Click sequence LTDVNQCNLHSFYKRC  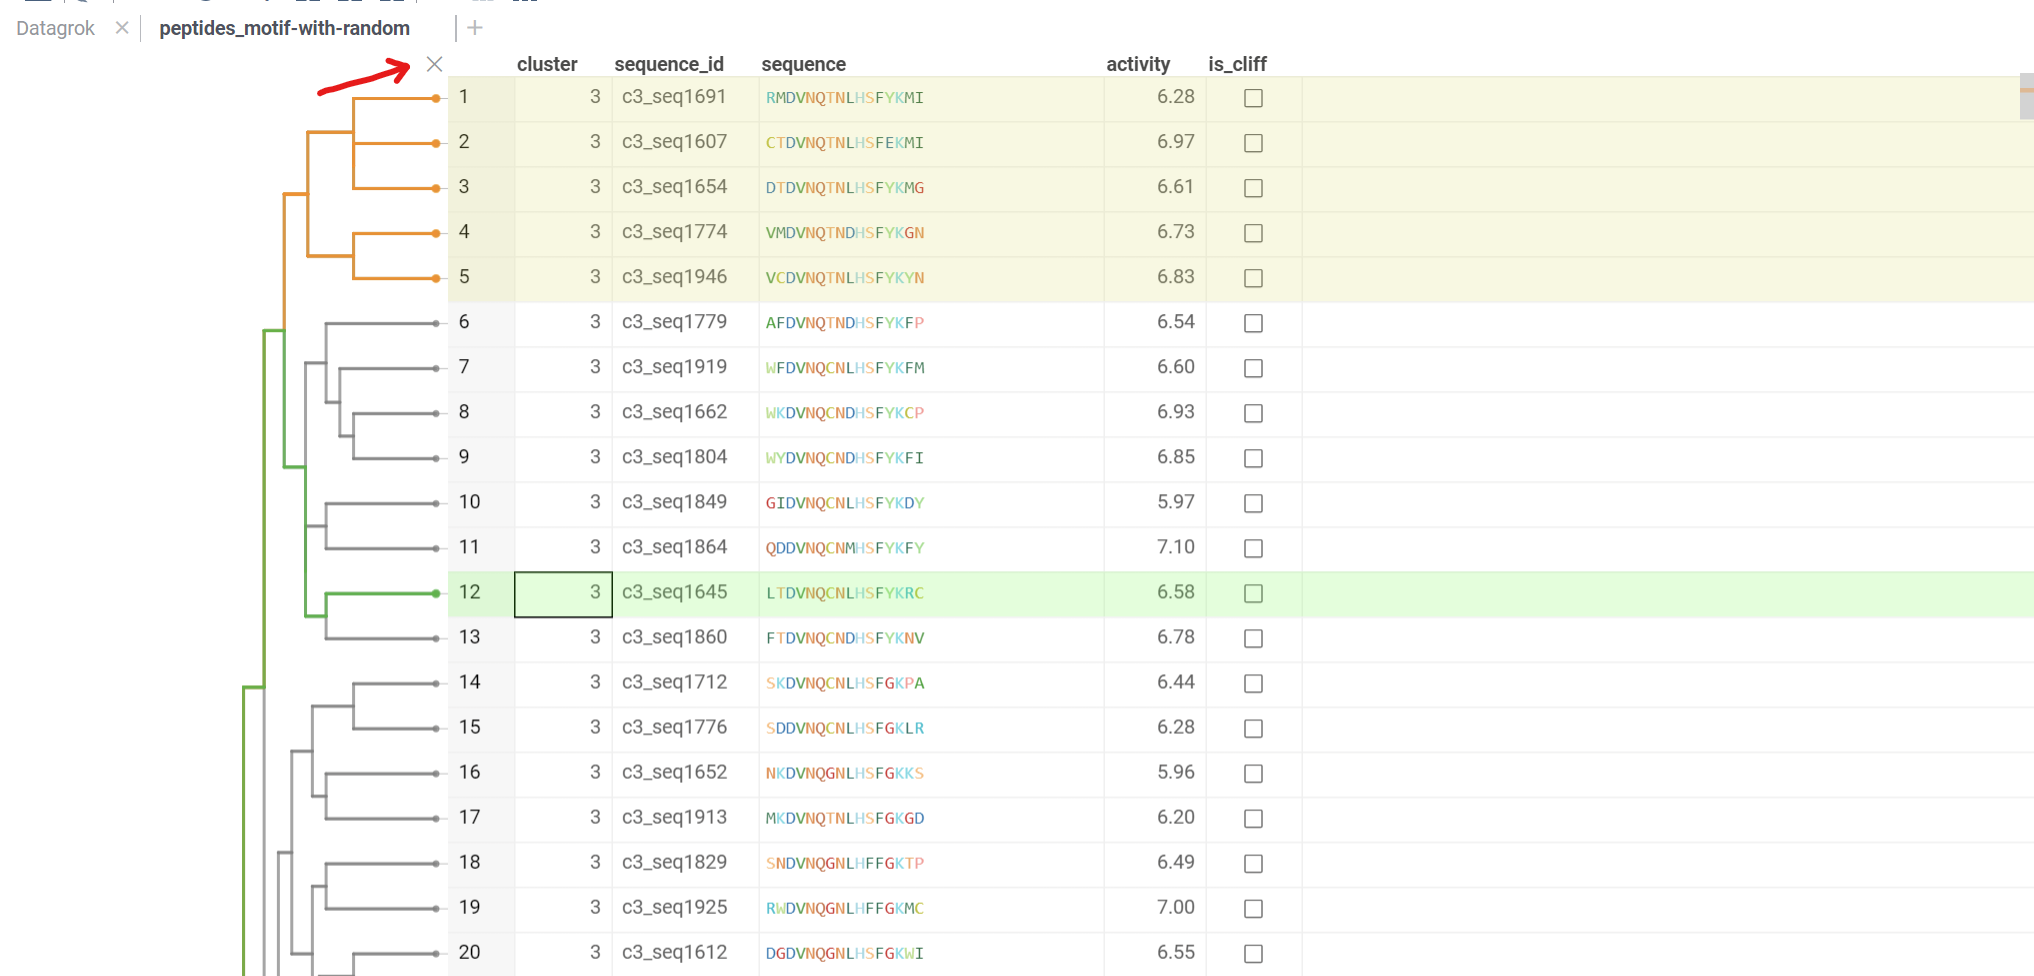[845, 593]
